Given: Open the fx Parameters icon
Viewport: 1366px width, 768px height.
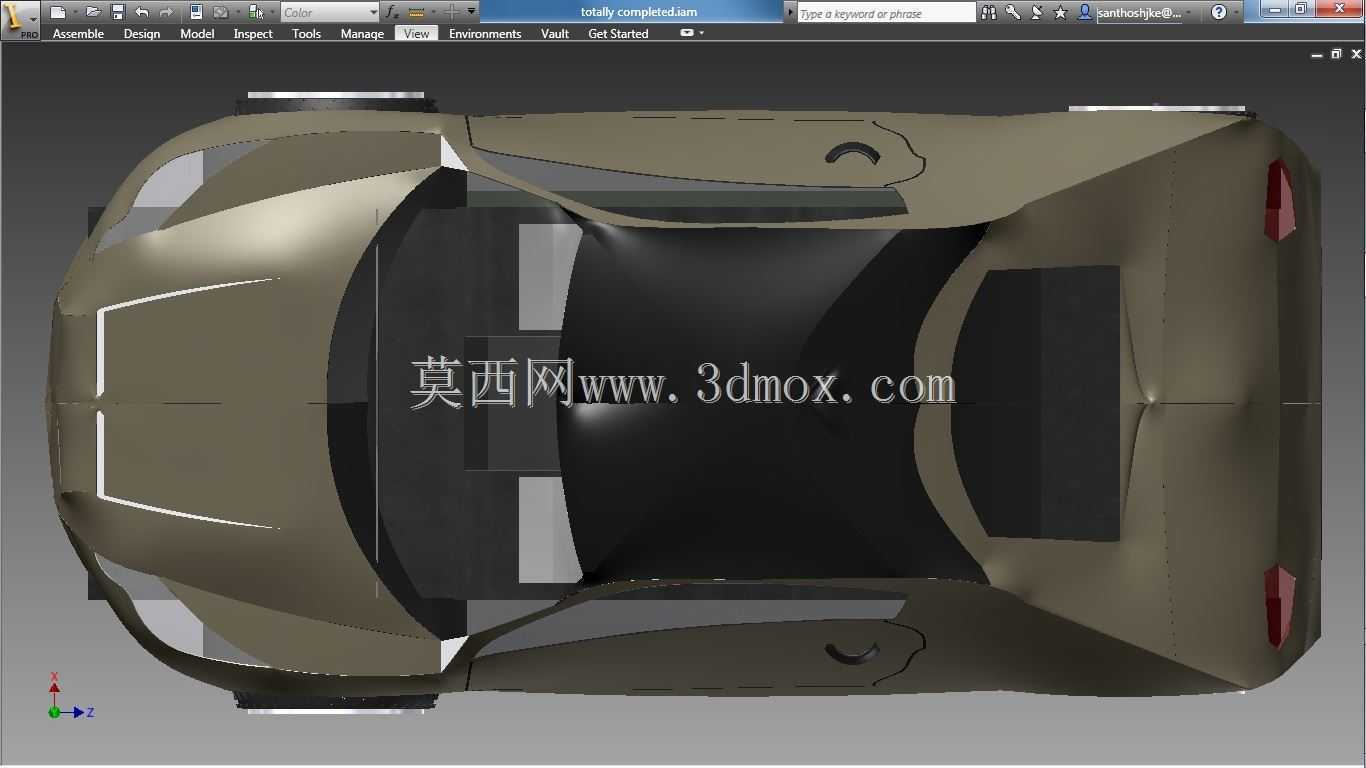Looking at the screenshot, I should 392,12.
